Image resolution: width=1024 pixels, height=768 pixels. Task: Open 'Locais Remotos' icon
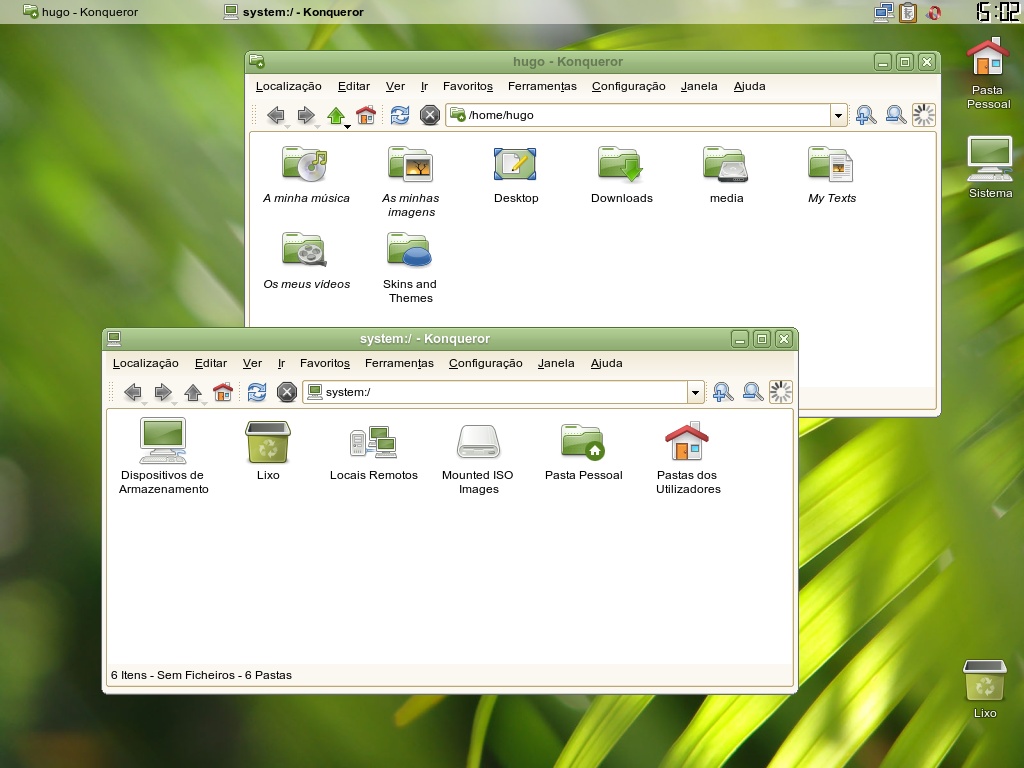(374, 451)
